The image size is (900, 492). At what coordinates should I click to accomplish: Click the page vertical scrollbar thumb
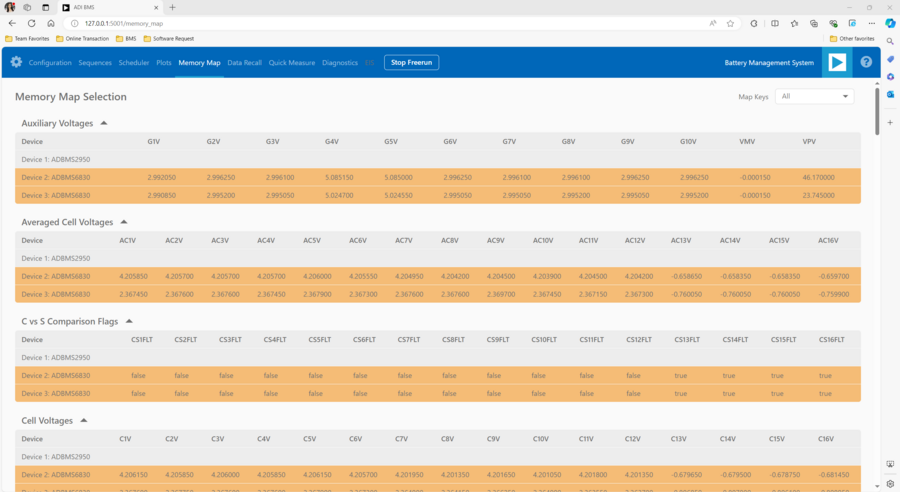(877, 110)
